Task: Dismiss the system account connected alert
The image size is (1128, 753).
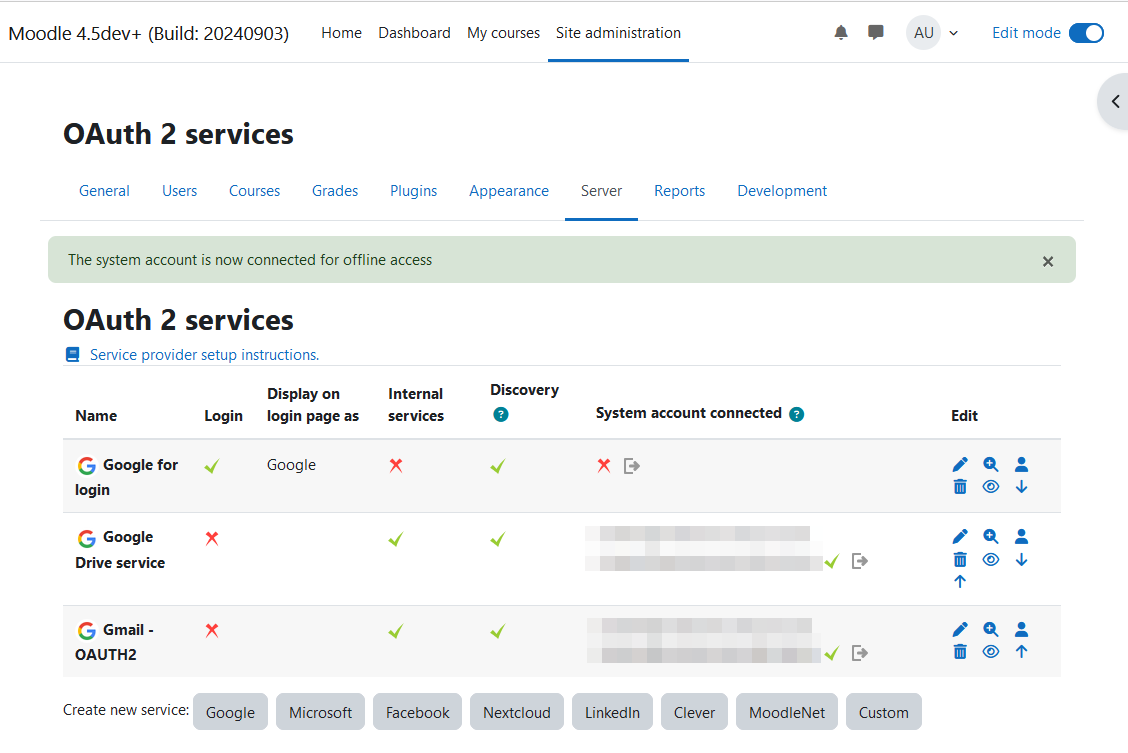Action: 1048,261
